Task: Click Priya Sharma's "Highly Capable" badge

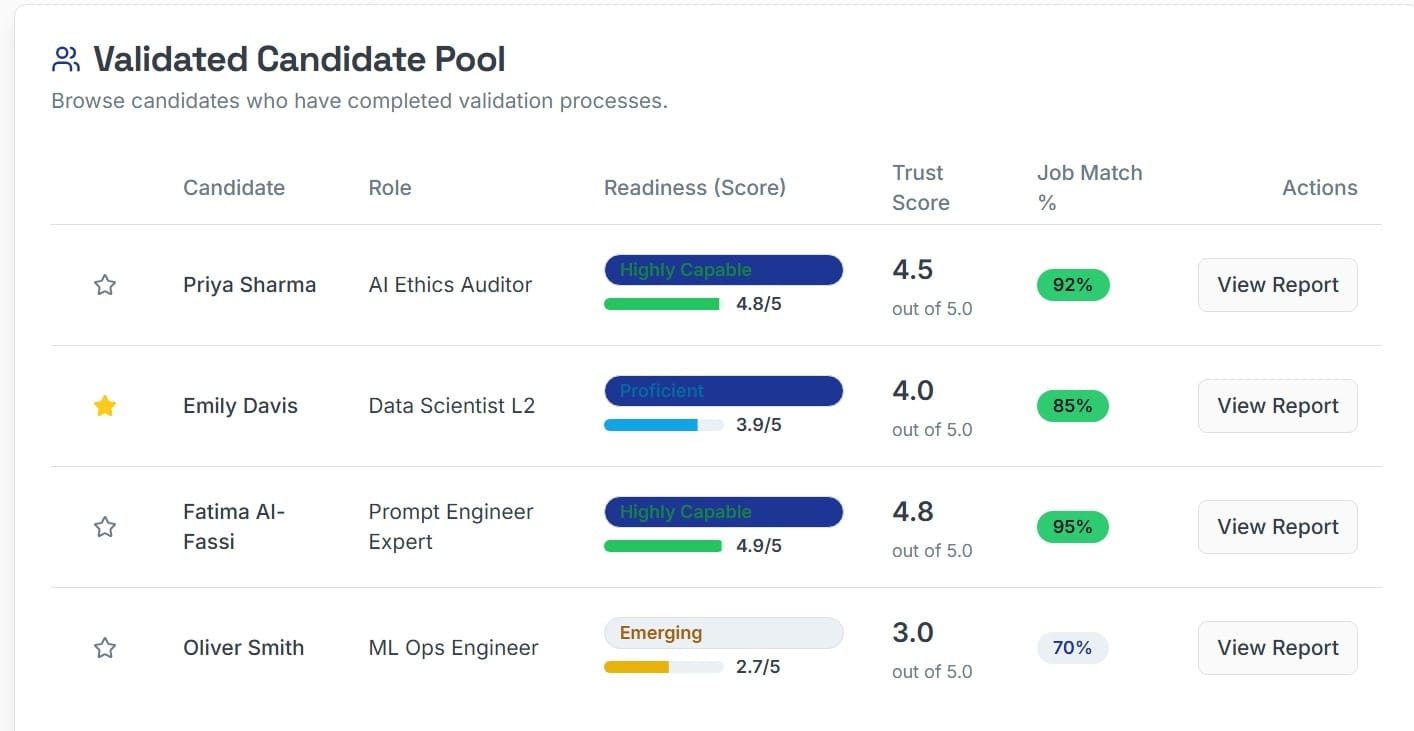Action: [723, 269]
